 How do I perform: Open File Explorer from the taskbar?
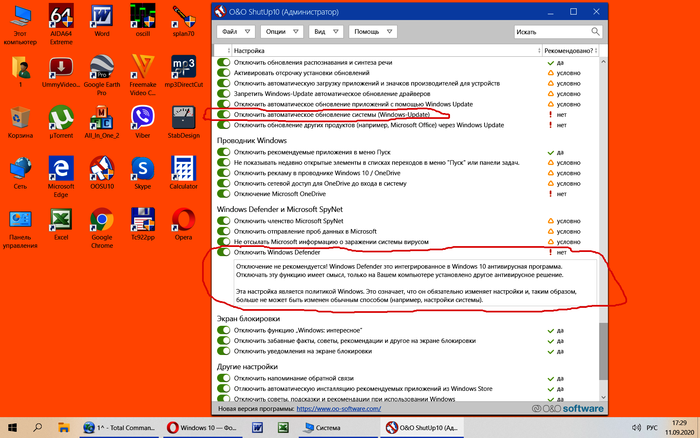[64, 427]
